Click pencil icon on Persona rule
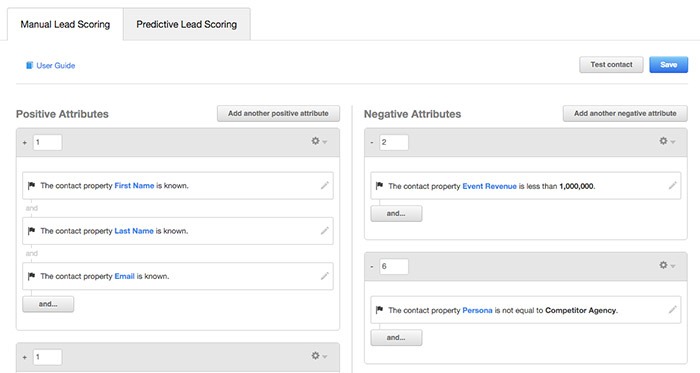700x373 pixels. [x=672, y=309]
